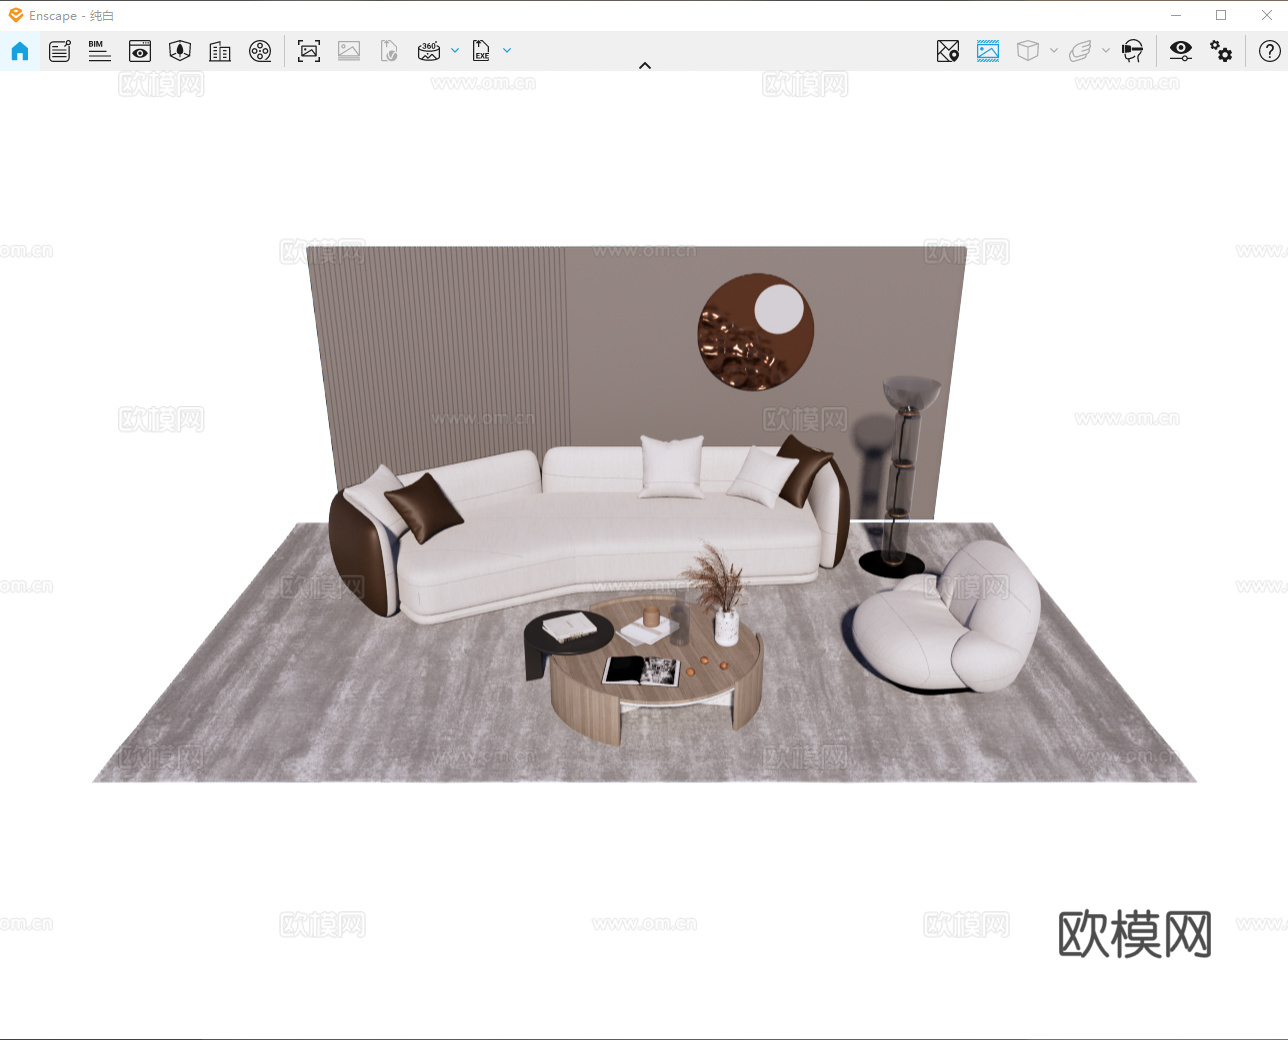
Task: Open the Video Editor film reel icon
Action: pyautogui.click(x=260, y=51)
